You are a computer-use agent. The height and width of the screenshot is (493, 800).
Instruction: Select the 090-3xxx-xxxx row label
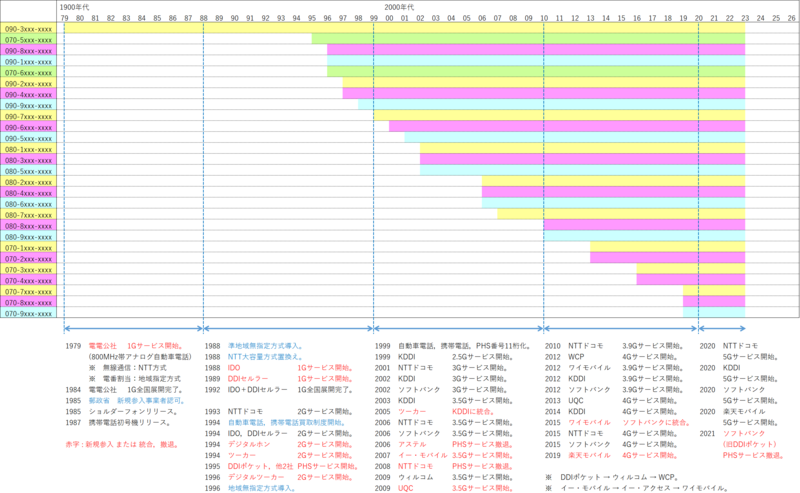[x=29, y=29]
